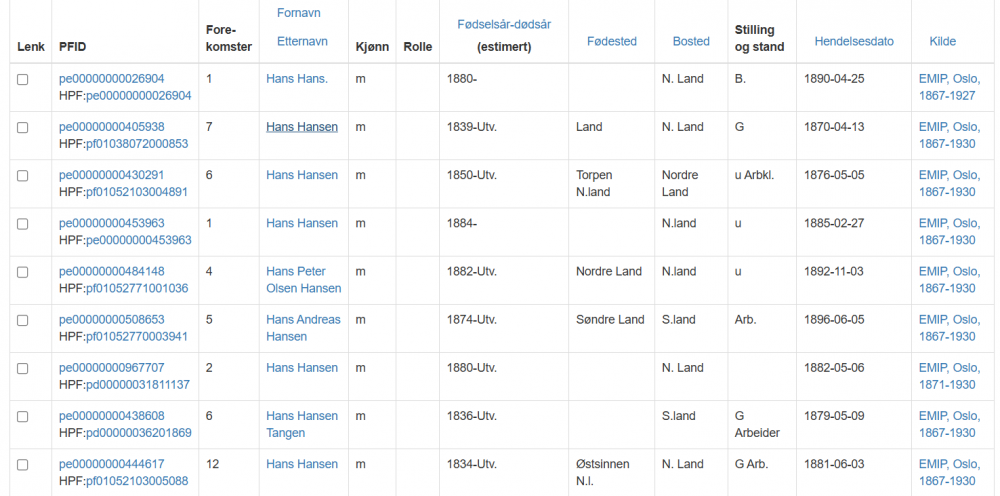Tick checkbox for pe00000000405938 row
1000x496 pixels.
pos(23,127)
